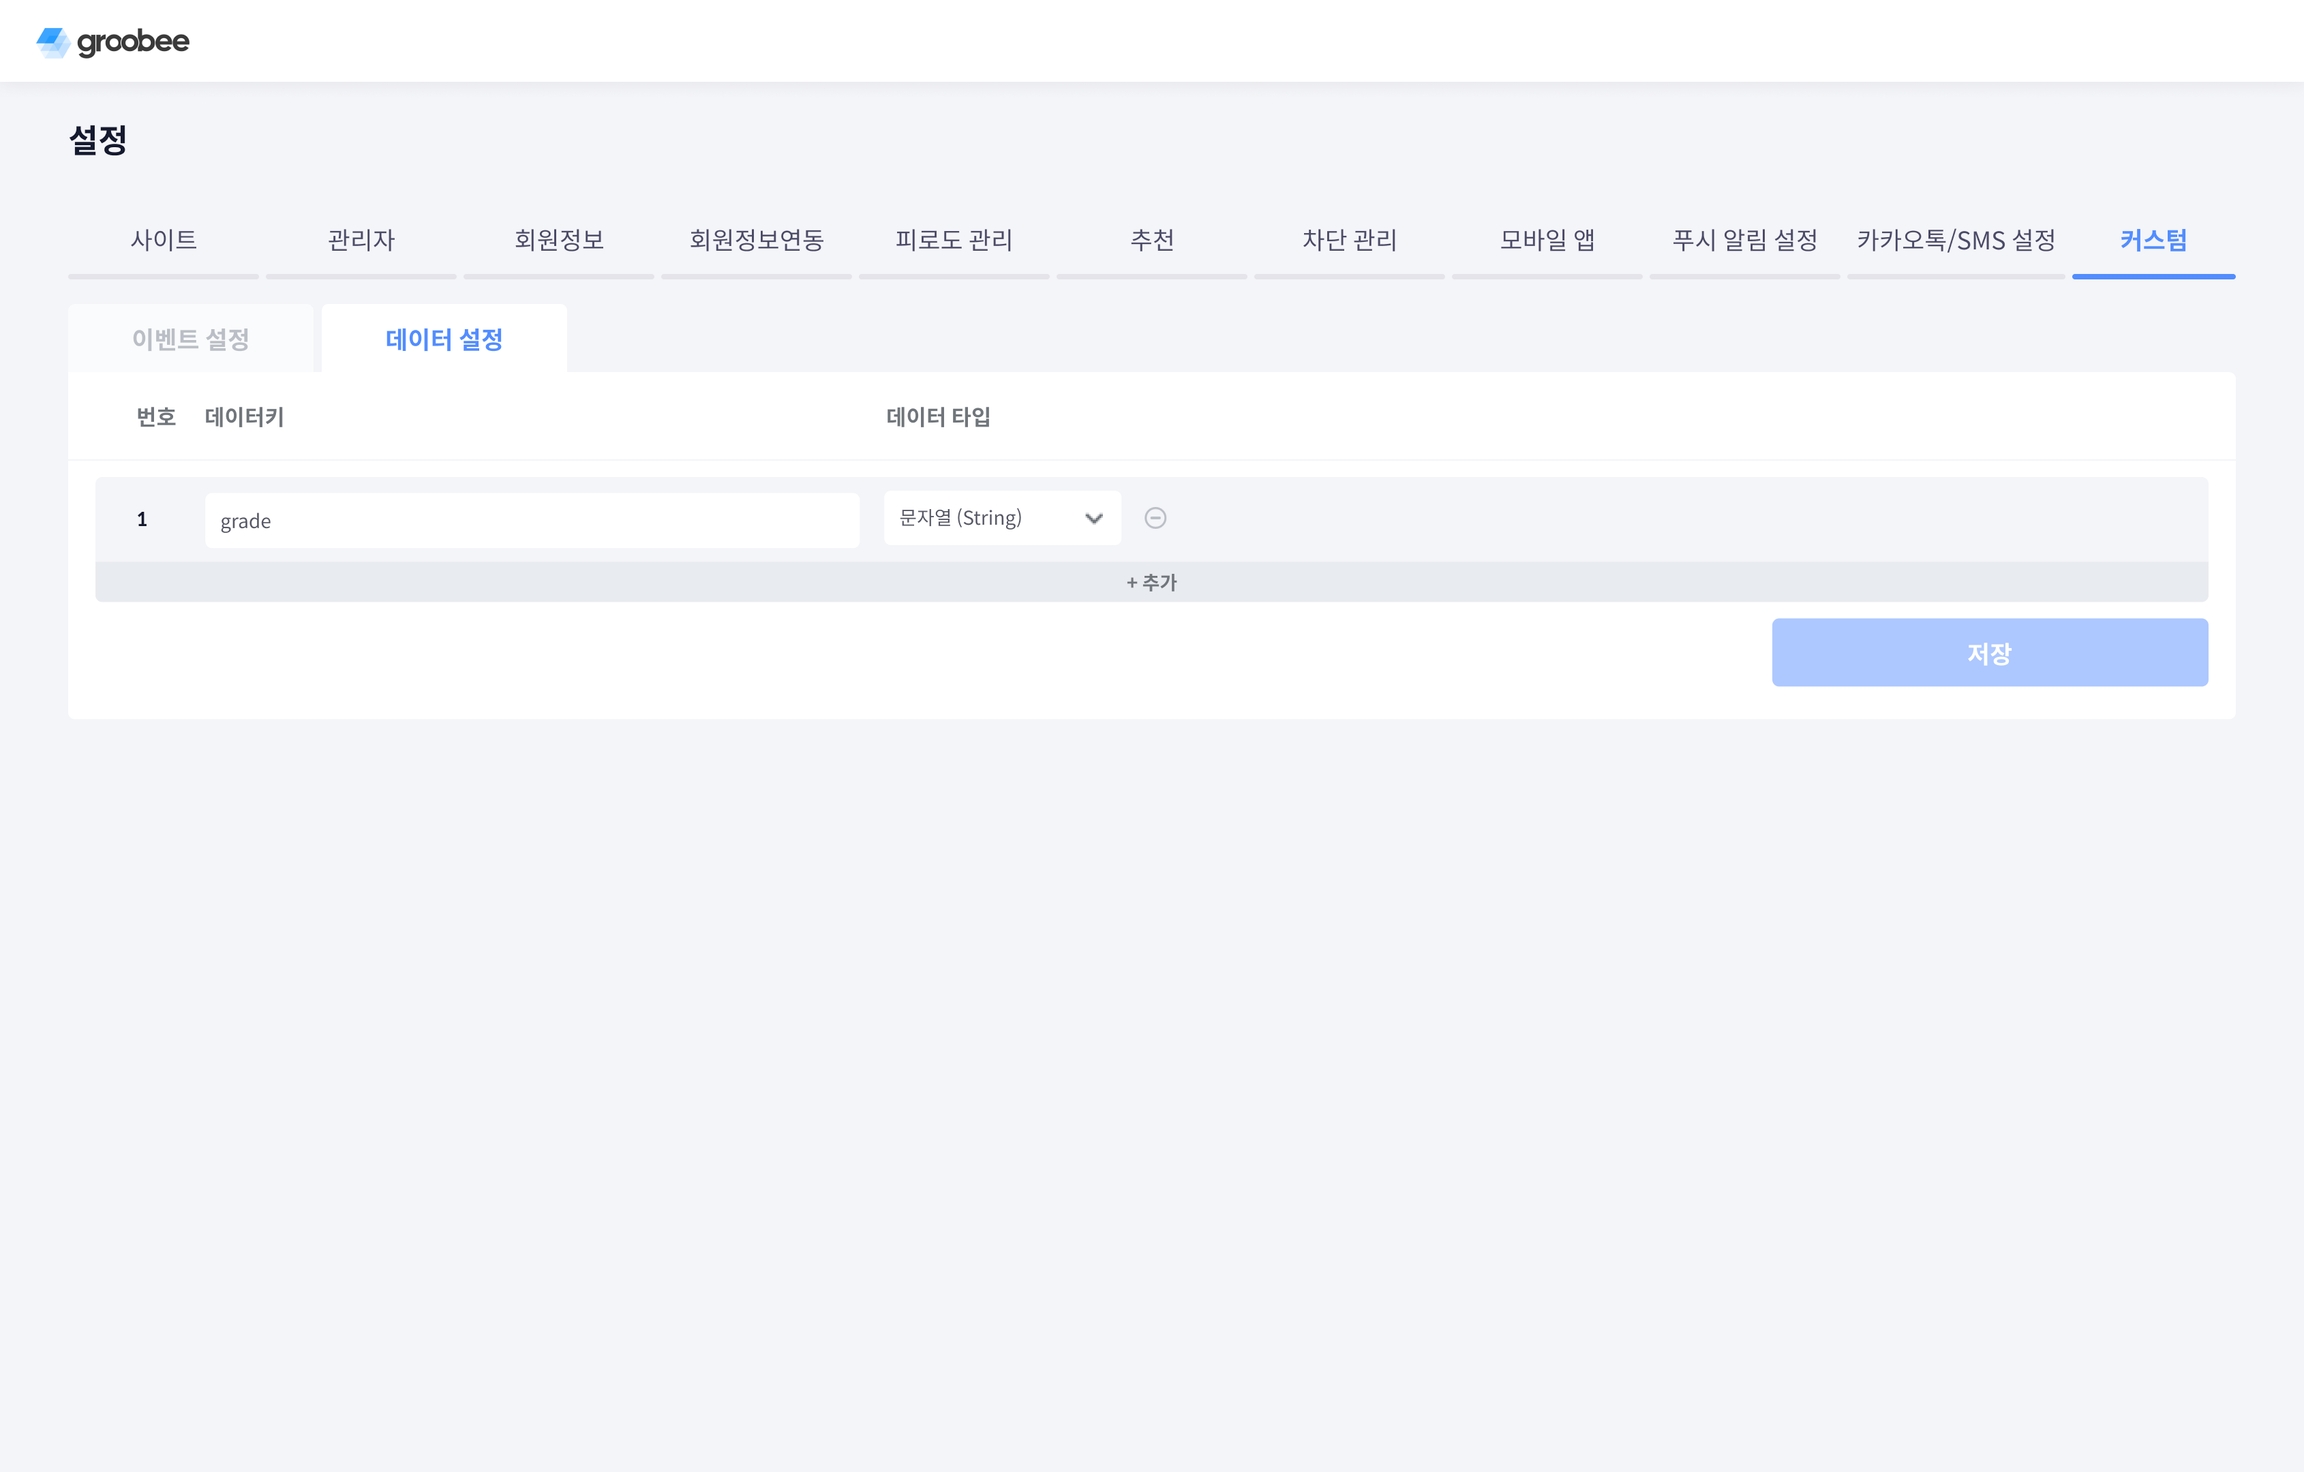The width and height of the screenshot is (2304, 1472).
Task: Switch to 푸시 알림 설정 tab
Action: pos(1744,240)
